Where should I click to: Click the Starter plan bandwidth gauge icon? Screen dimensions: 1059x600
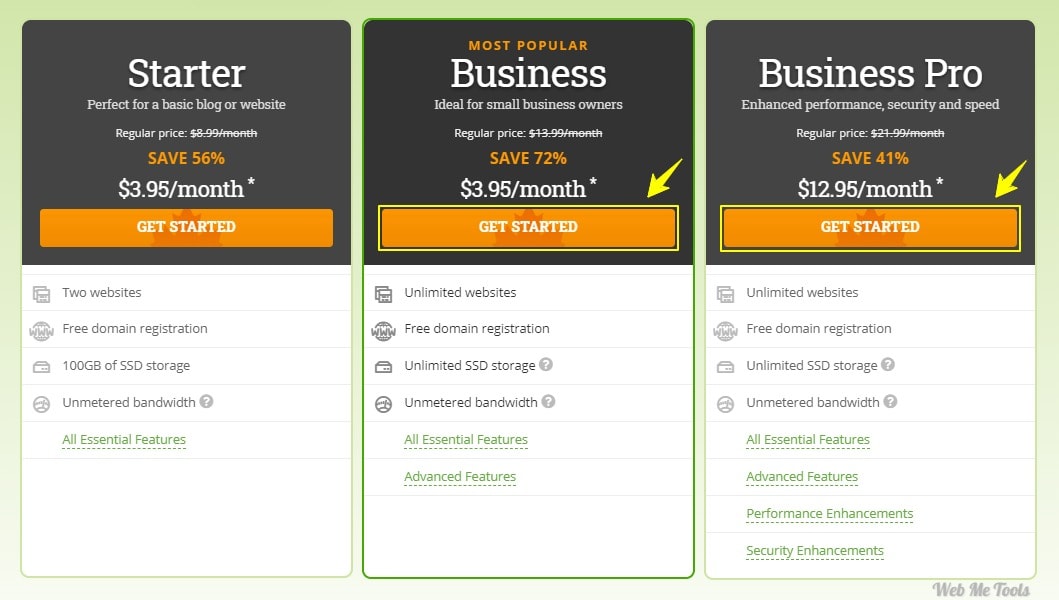41,404
